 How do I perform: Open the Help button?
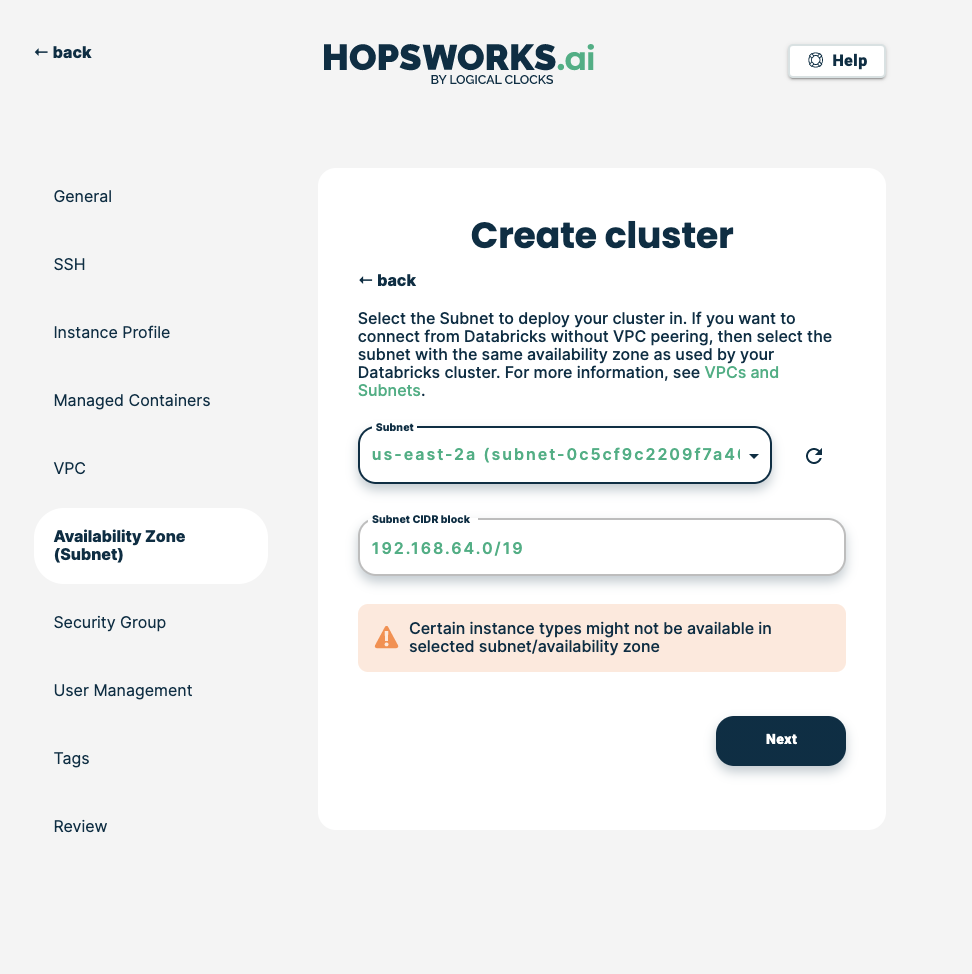click(x=837, y=61)
